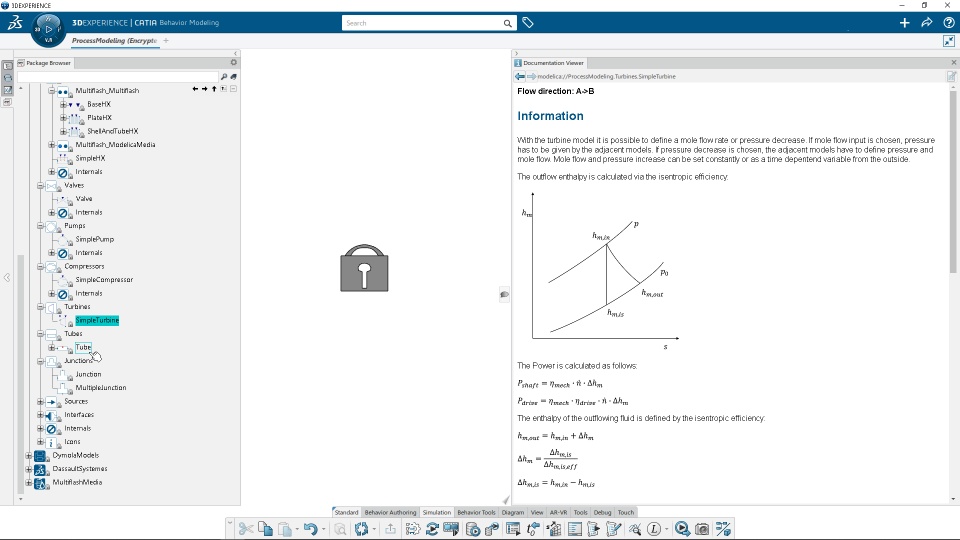Open the Undo history dropdown arrow

point(323,529)
